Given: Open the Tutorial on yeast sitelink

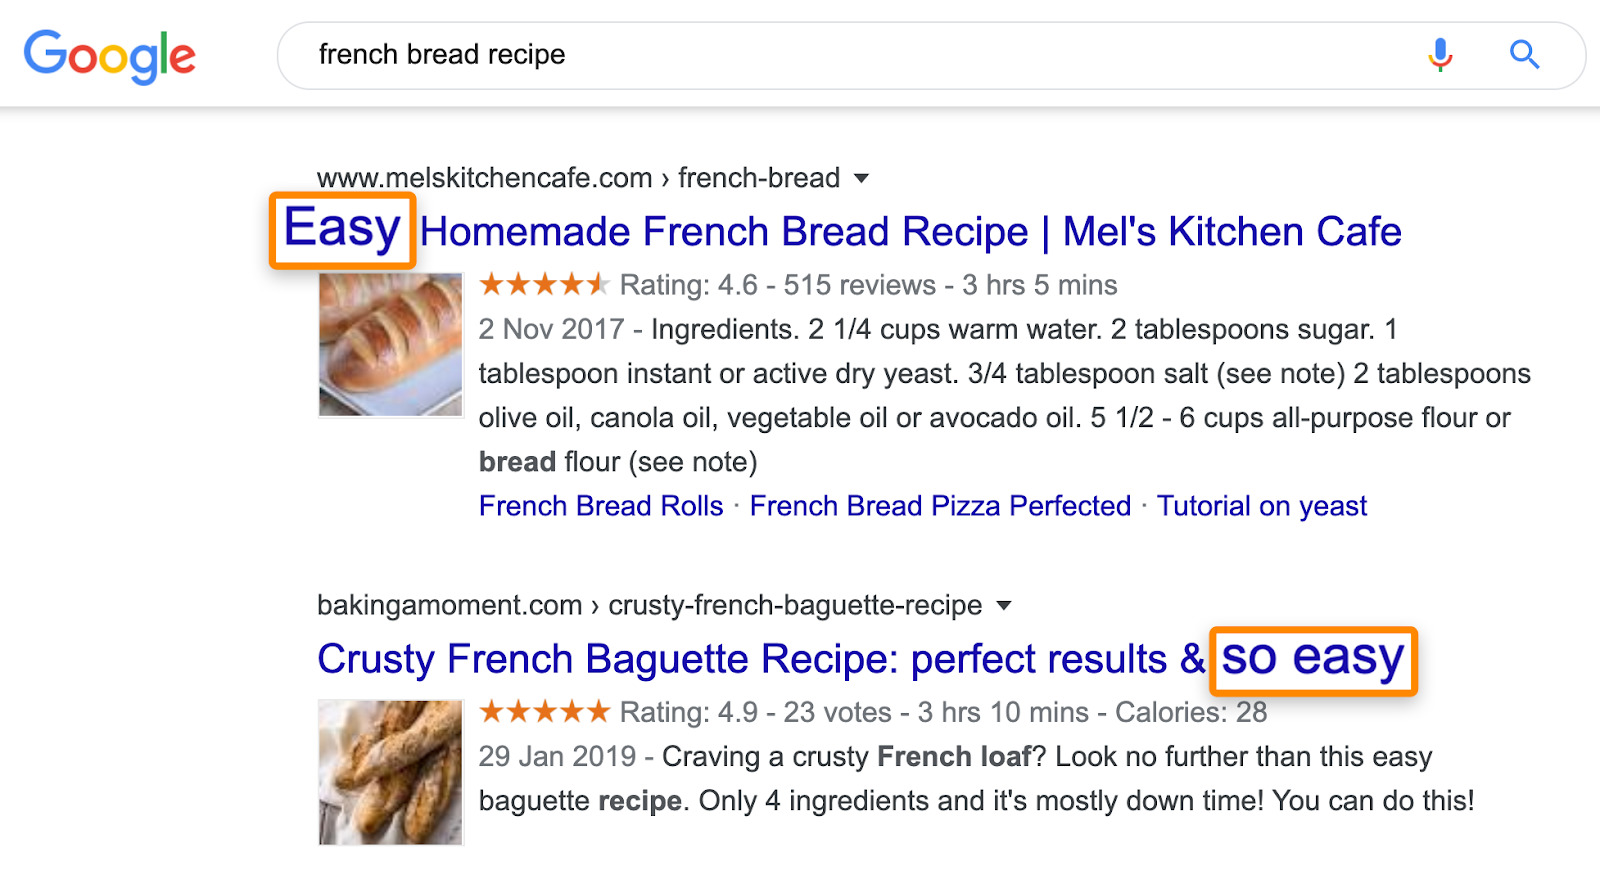Looking at the screenshot, I should [x=1262, y=506].
